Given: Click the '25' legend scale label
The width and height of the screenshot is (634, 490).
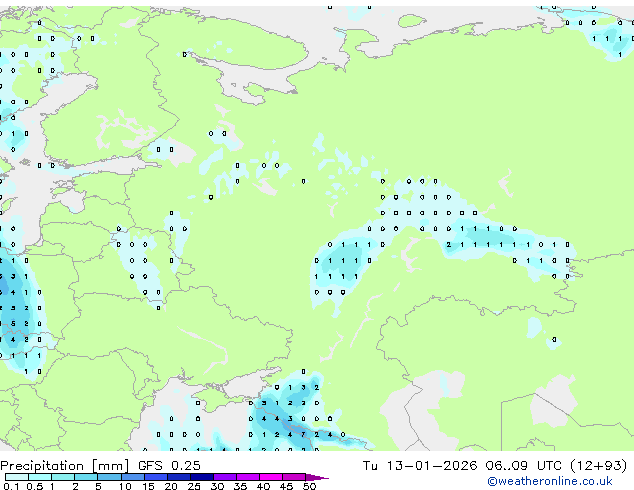Looking at the screenshot, I should coord(194,486).
